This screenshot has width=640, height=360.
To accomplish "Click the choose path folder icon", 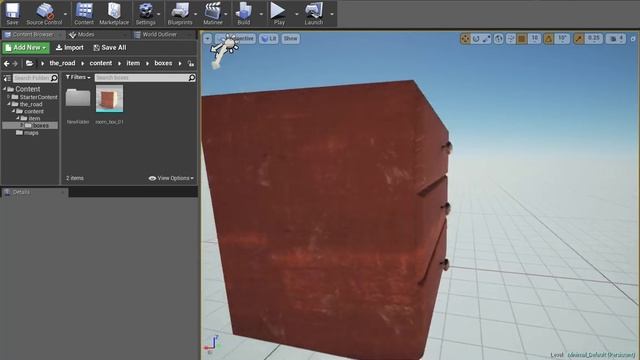I will click(x=29, y=63).
